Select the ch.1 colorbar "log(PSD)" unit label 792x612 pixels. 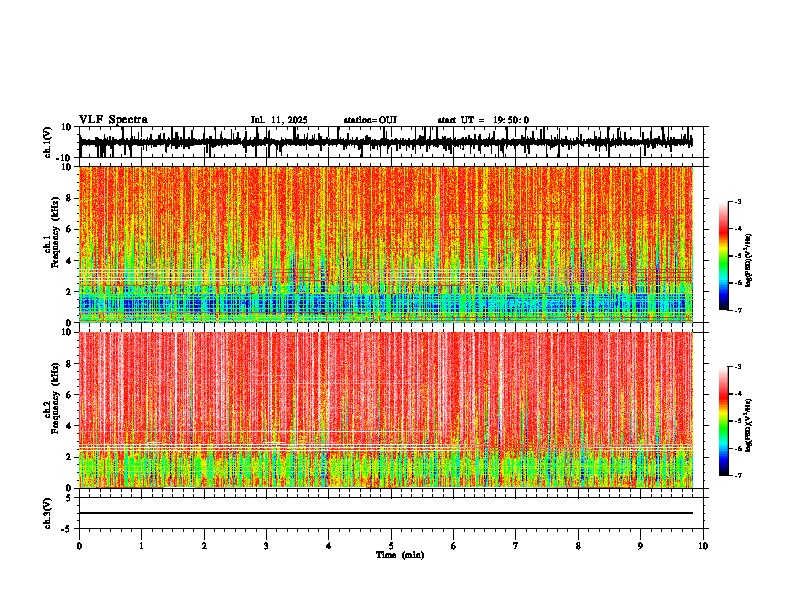click(749, 261)
